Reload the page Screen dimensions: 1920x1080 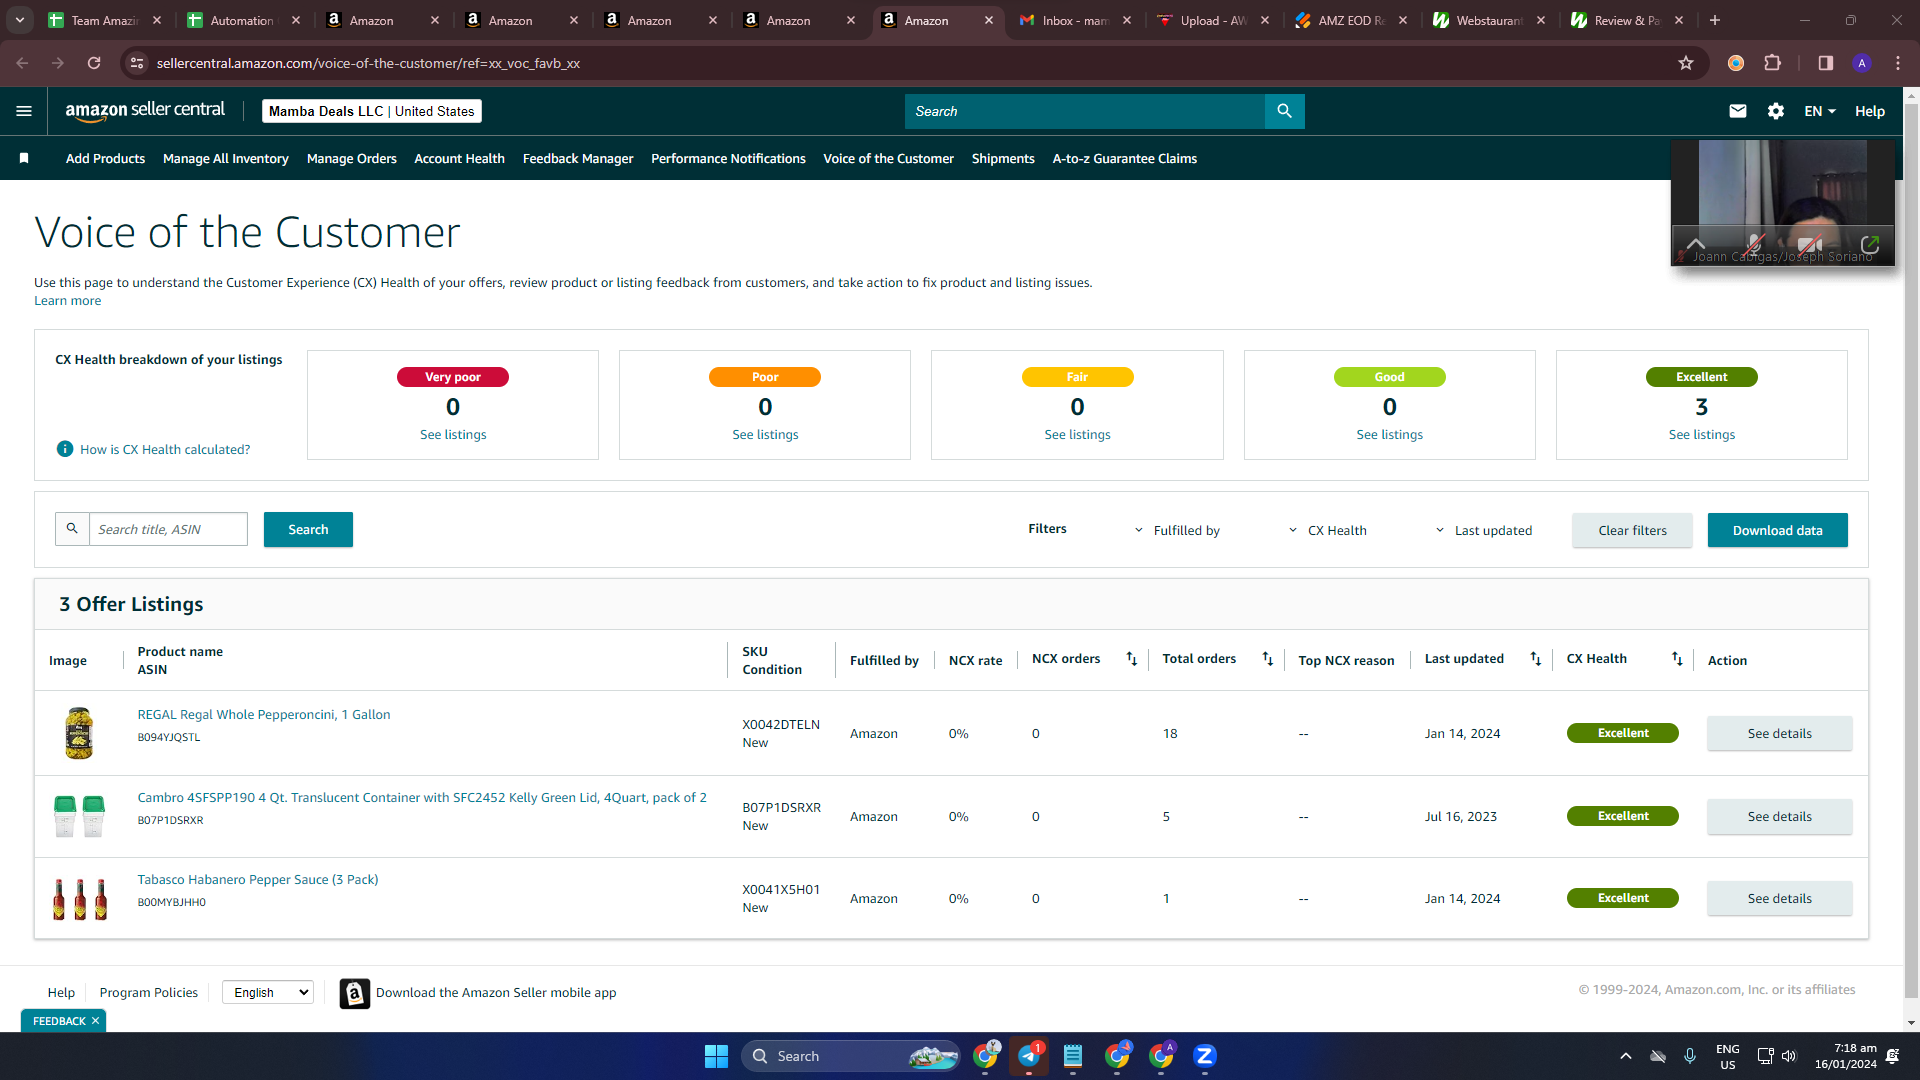(94, 63)
